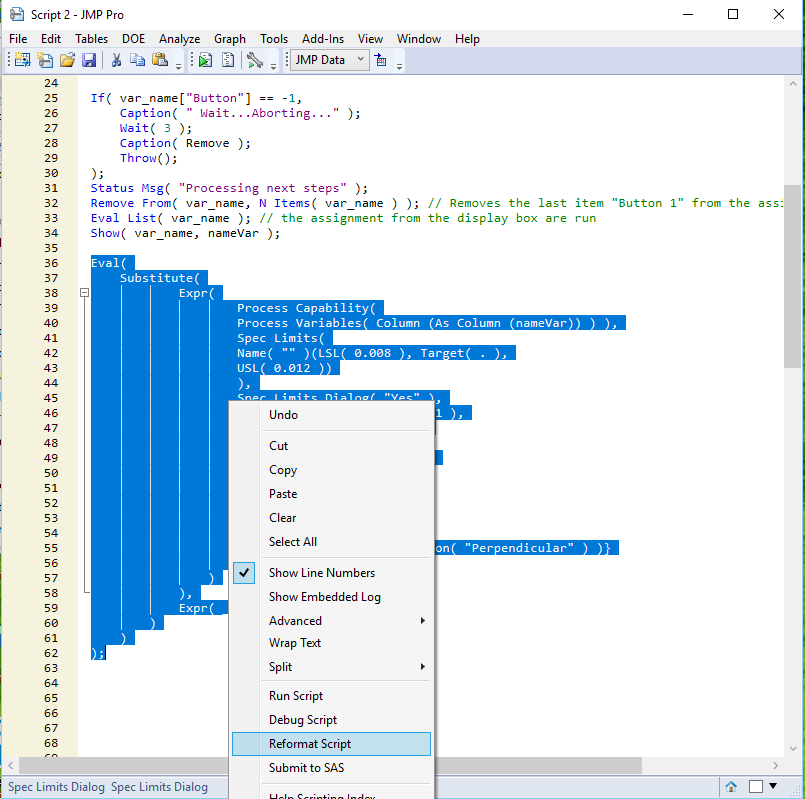
Task: Click the Run Script green arrow icon
Action: click(x=205, y=60)
